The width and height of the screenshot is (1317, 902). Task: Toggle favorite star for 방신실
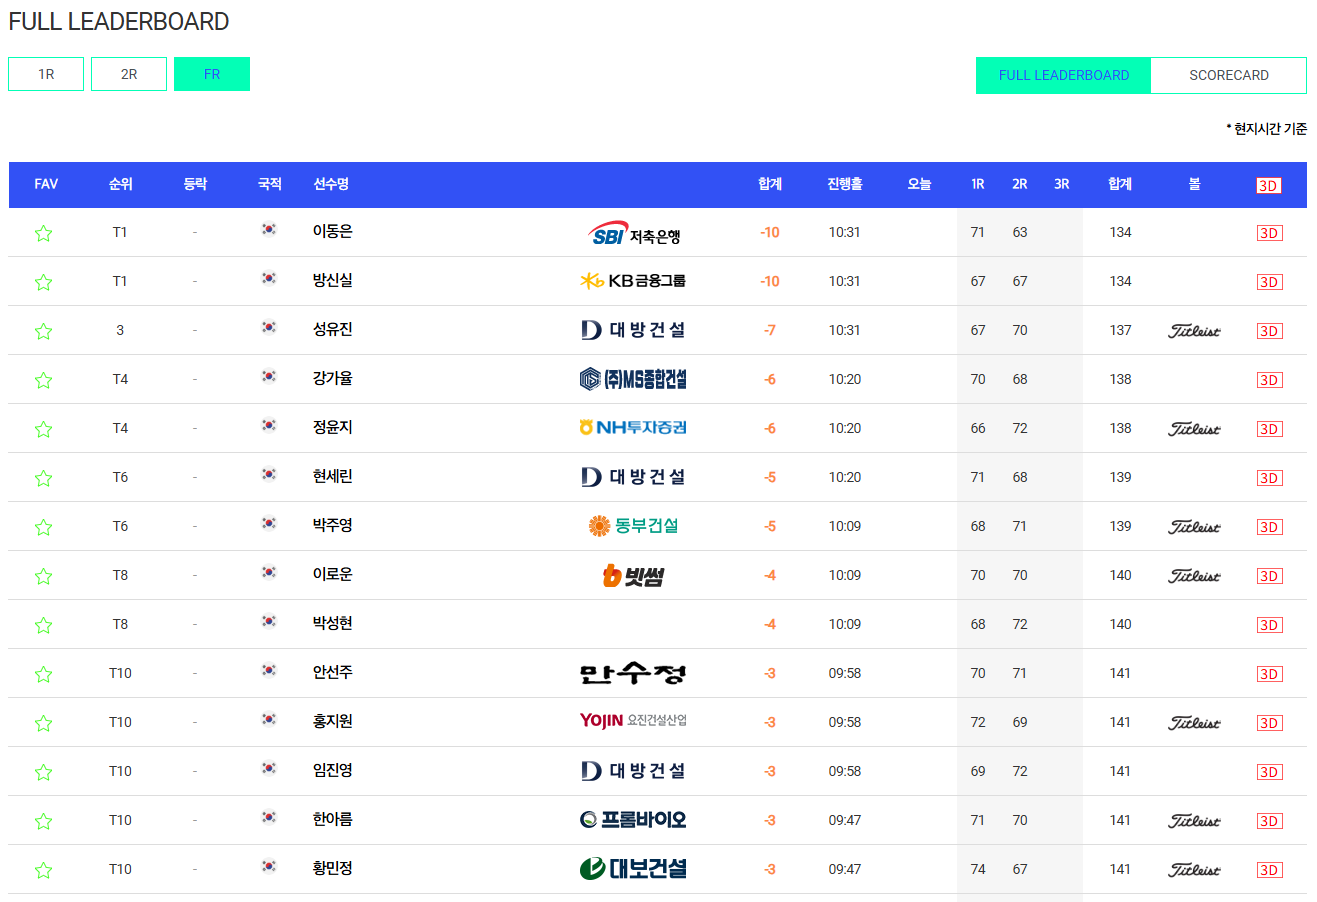click(x=43, y=282)
